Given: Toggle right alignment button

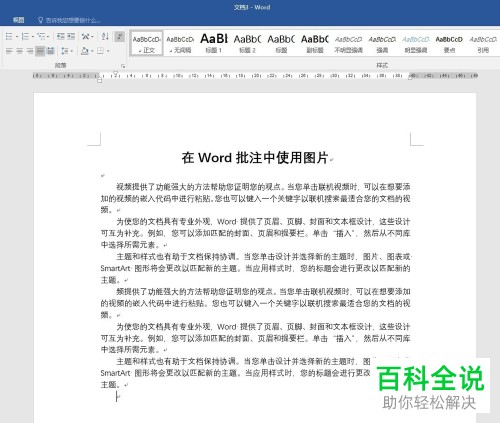Looking at the screenshot, I should (x=30, y=51).
